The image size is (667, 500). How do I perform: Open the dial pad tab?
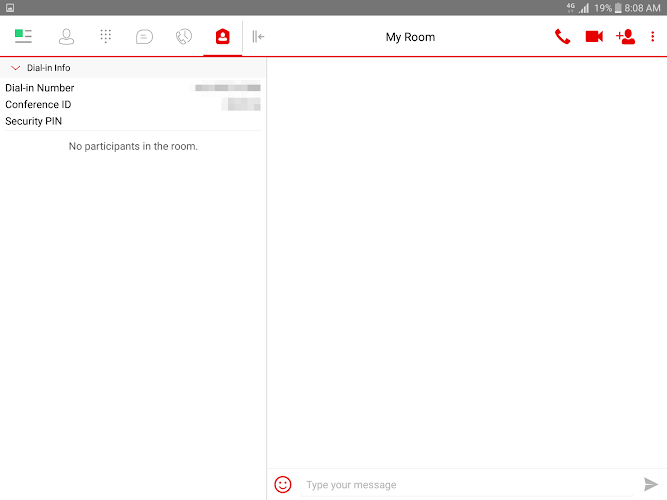click(105, 36)
